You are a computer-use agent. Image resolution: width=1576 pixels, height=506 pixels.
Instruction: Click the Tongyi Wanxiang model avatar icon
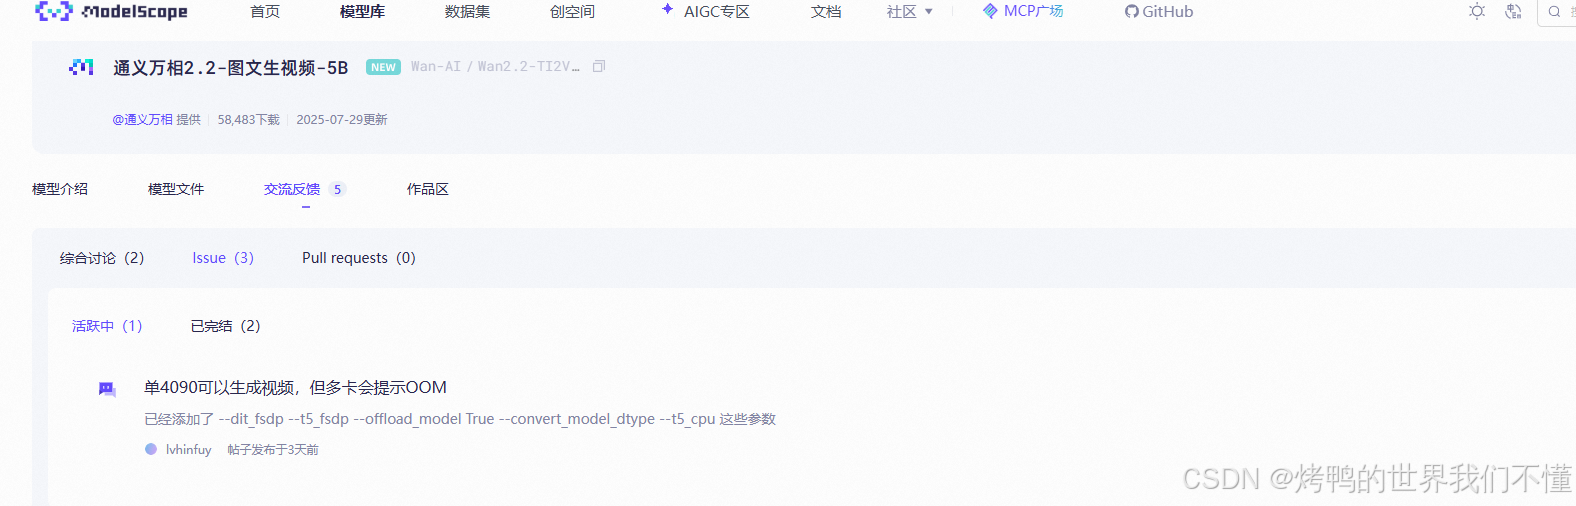click(81, 67)
